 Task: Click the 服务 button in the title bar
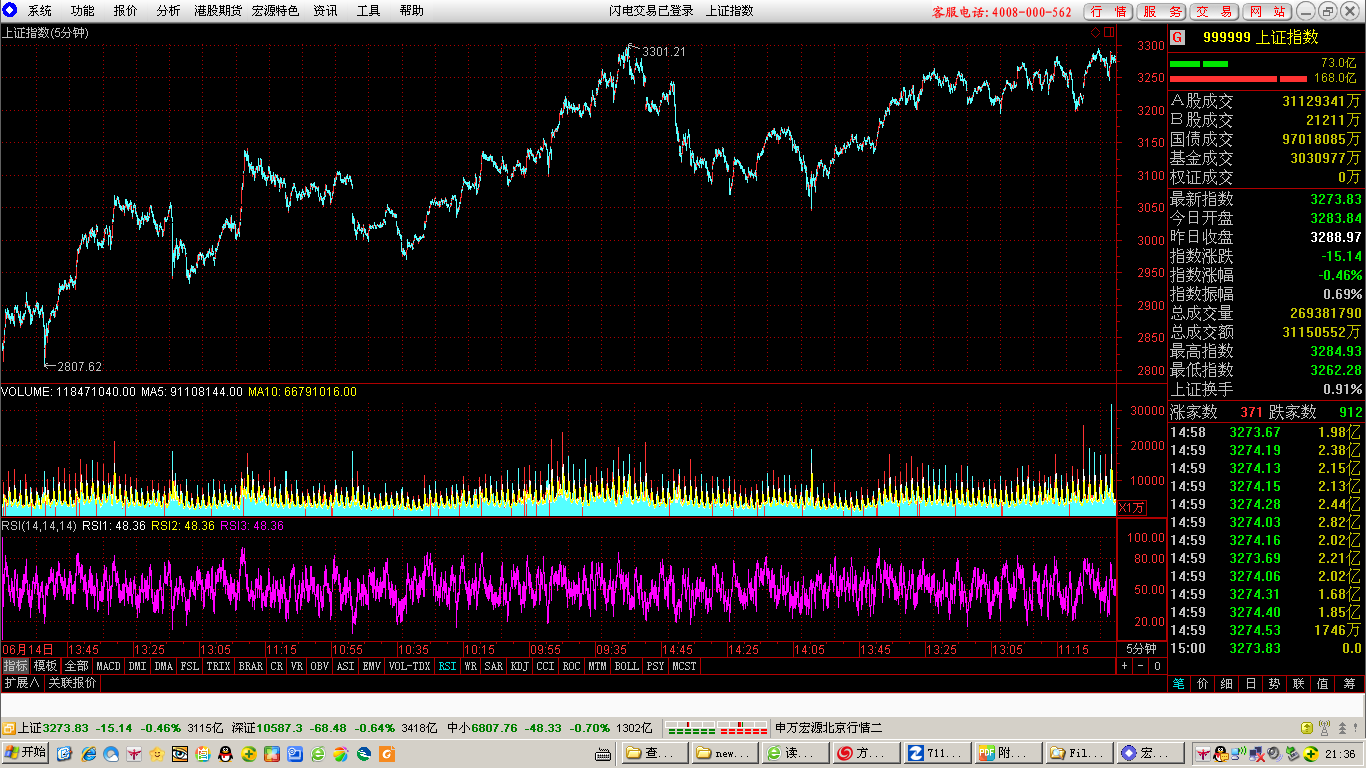tap(1163, 11)
